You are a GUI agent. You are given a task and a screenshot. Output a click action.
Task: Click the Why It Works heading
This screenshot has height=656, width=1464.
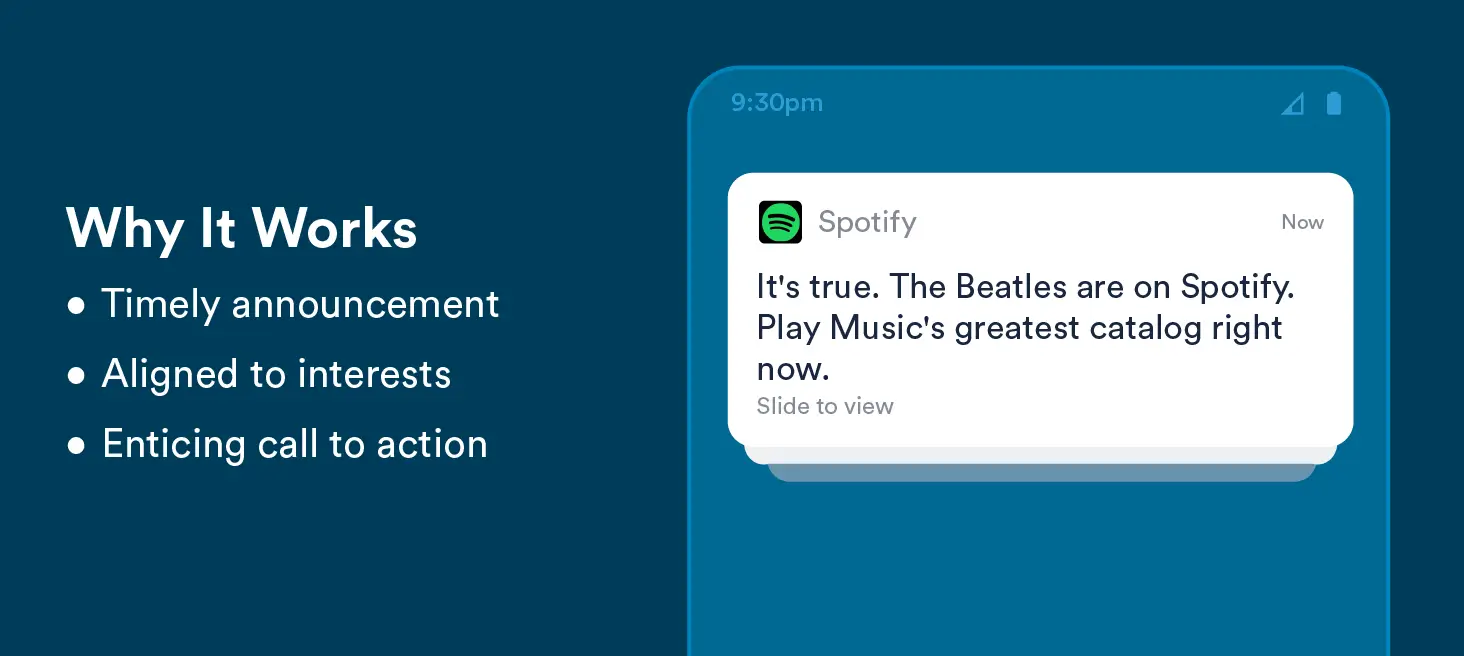coord(242,229)
